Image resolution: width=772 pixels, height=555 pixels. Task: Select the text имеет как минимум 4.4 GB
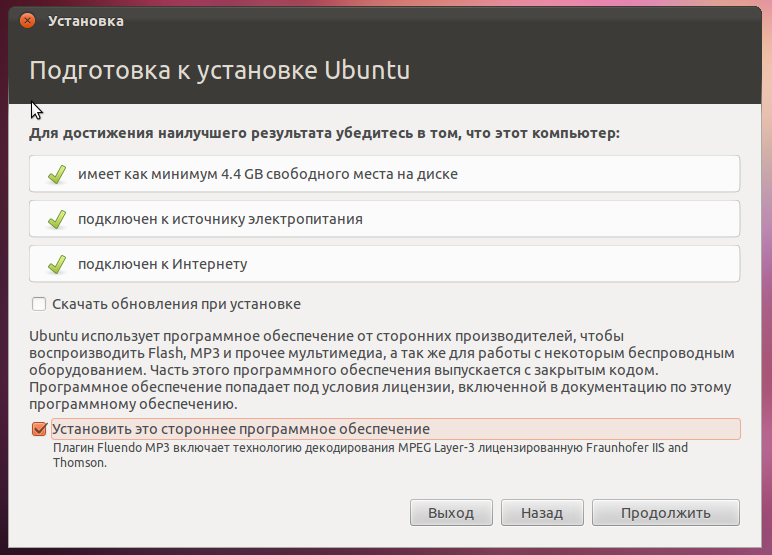[x=170, y=174]
